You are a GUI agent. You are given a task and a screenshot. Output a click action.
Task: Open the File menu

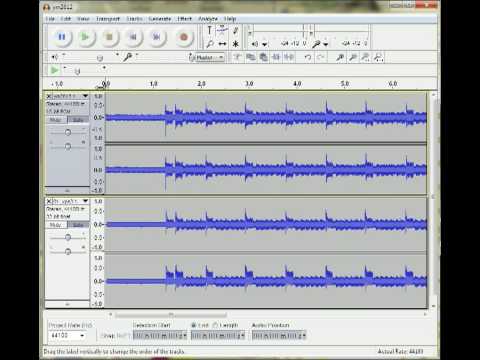(x=50, y=19)
